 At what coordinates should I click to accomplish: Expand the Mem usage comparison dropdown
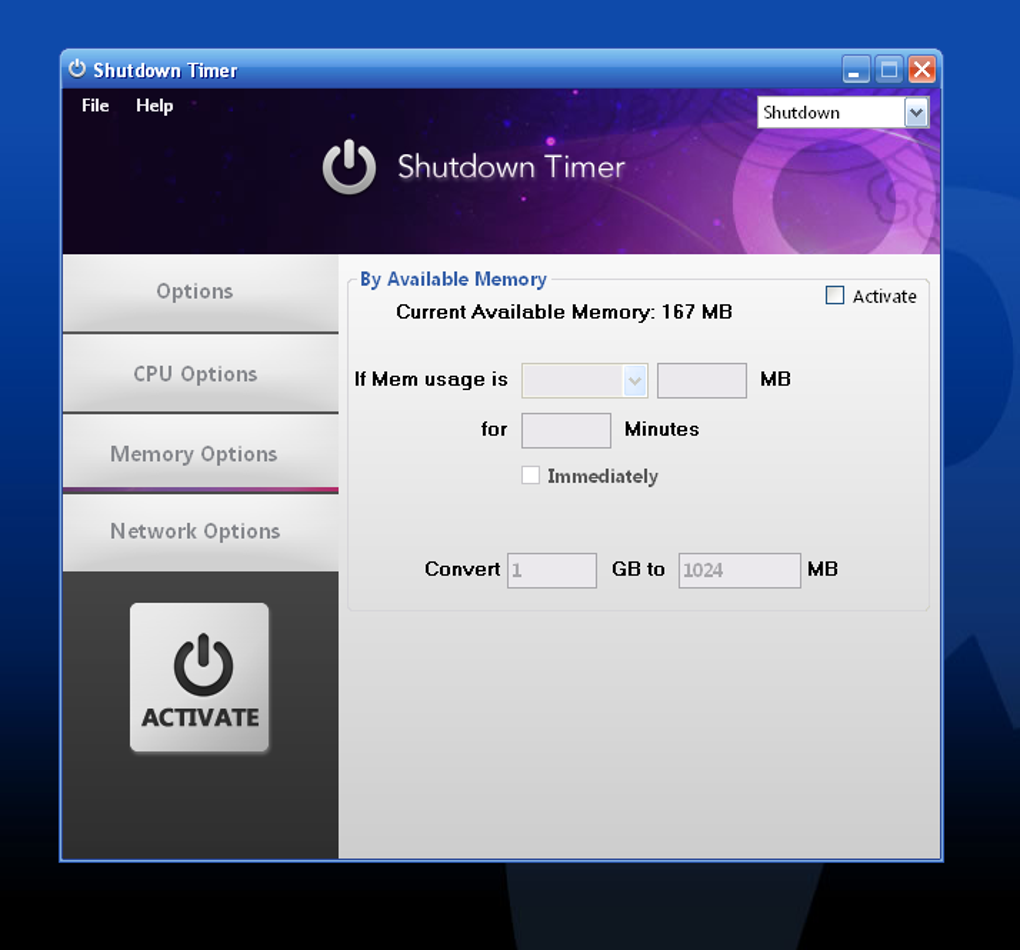tap(584, 381)
